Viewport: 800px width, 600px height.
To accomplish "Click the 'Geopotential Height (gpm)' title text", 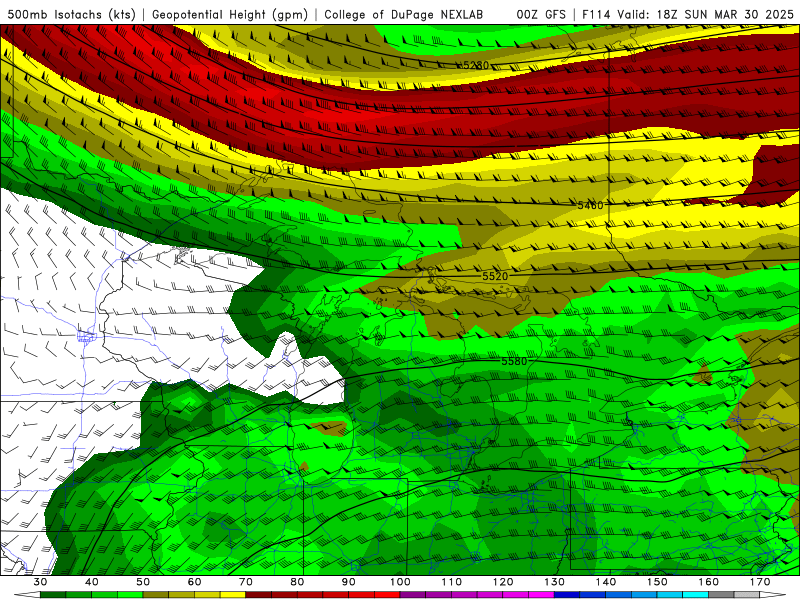I will coord(230,14).
